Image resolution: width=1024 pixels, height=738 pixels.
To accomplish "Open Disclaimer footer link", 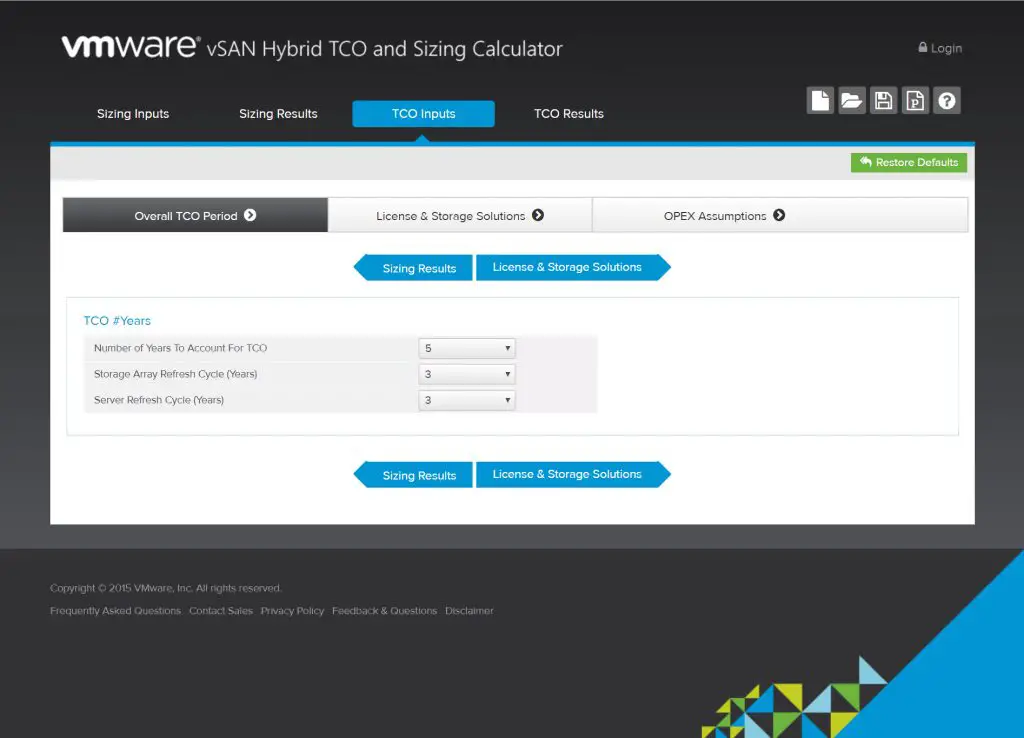I will (469, 611).
